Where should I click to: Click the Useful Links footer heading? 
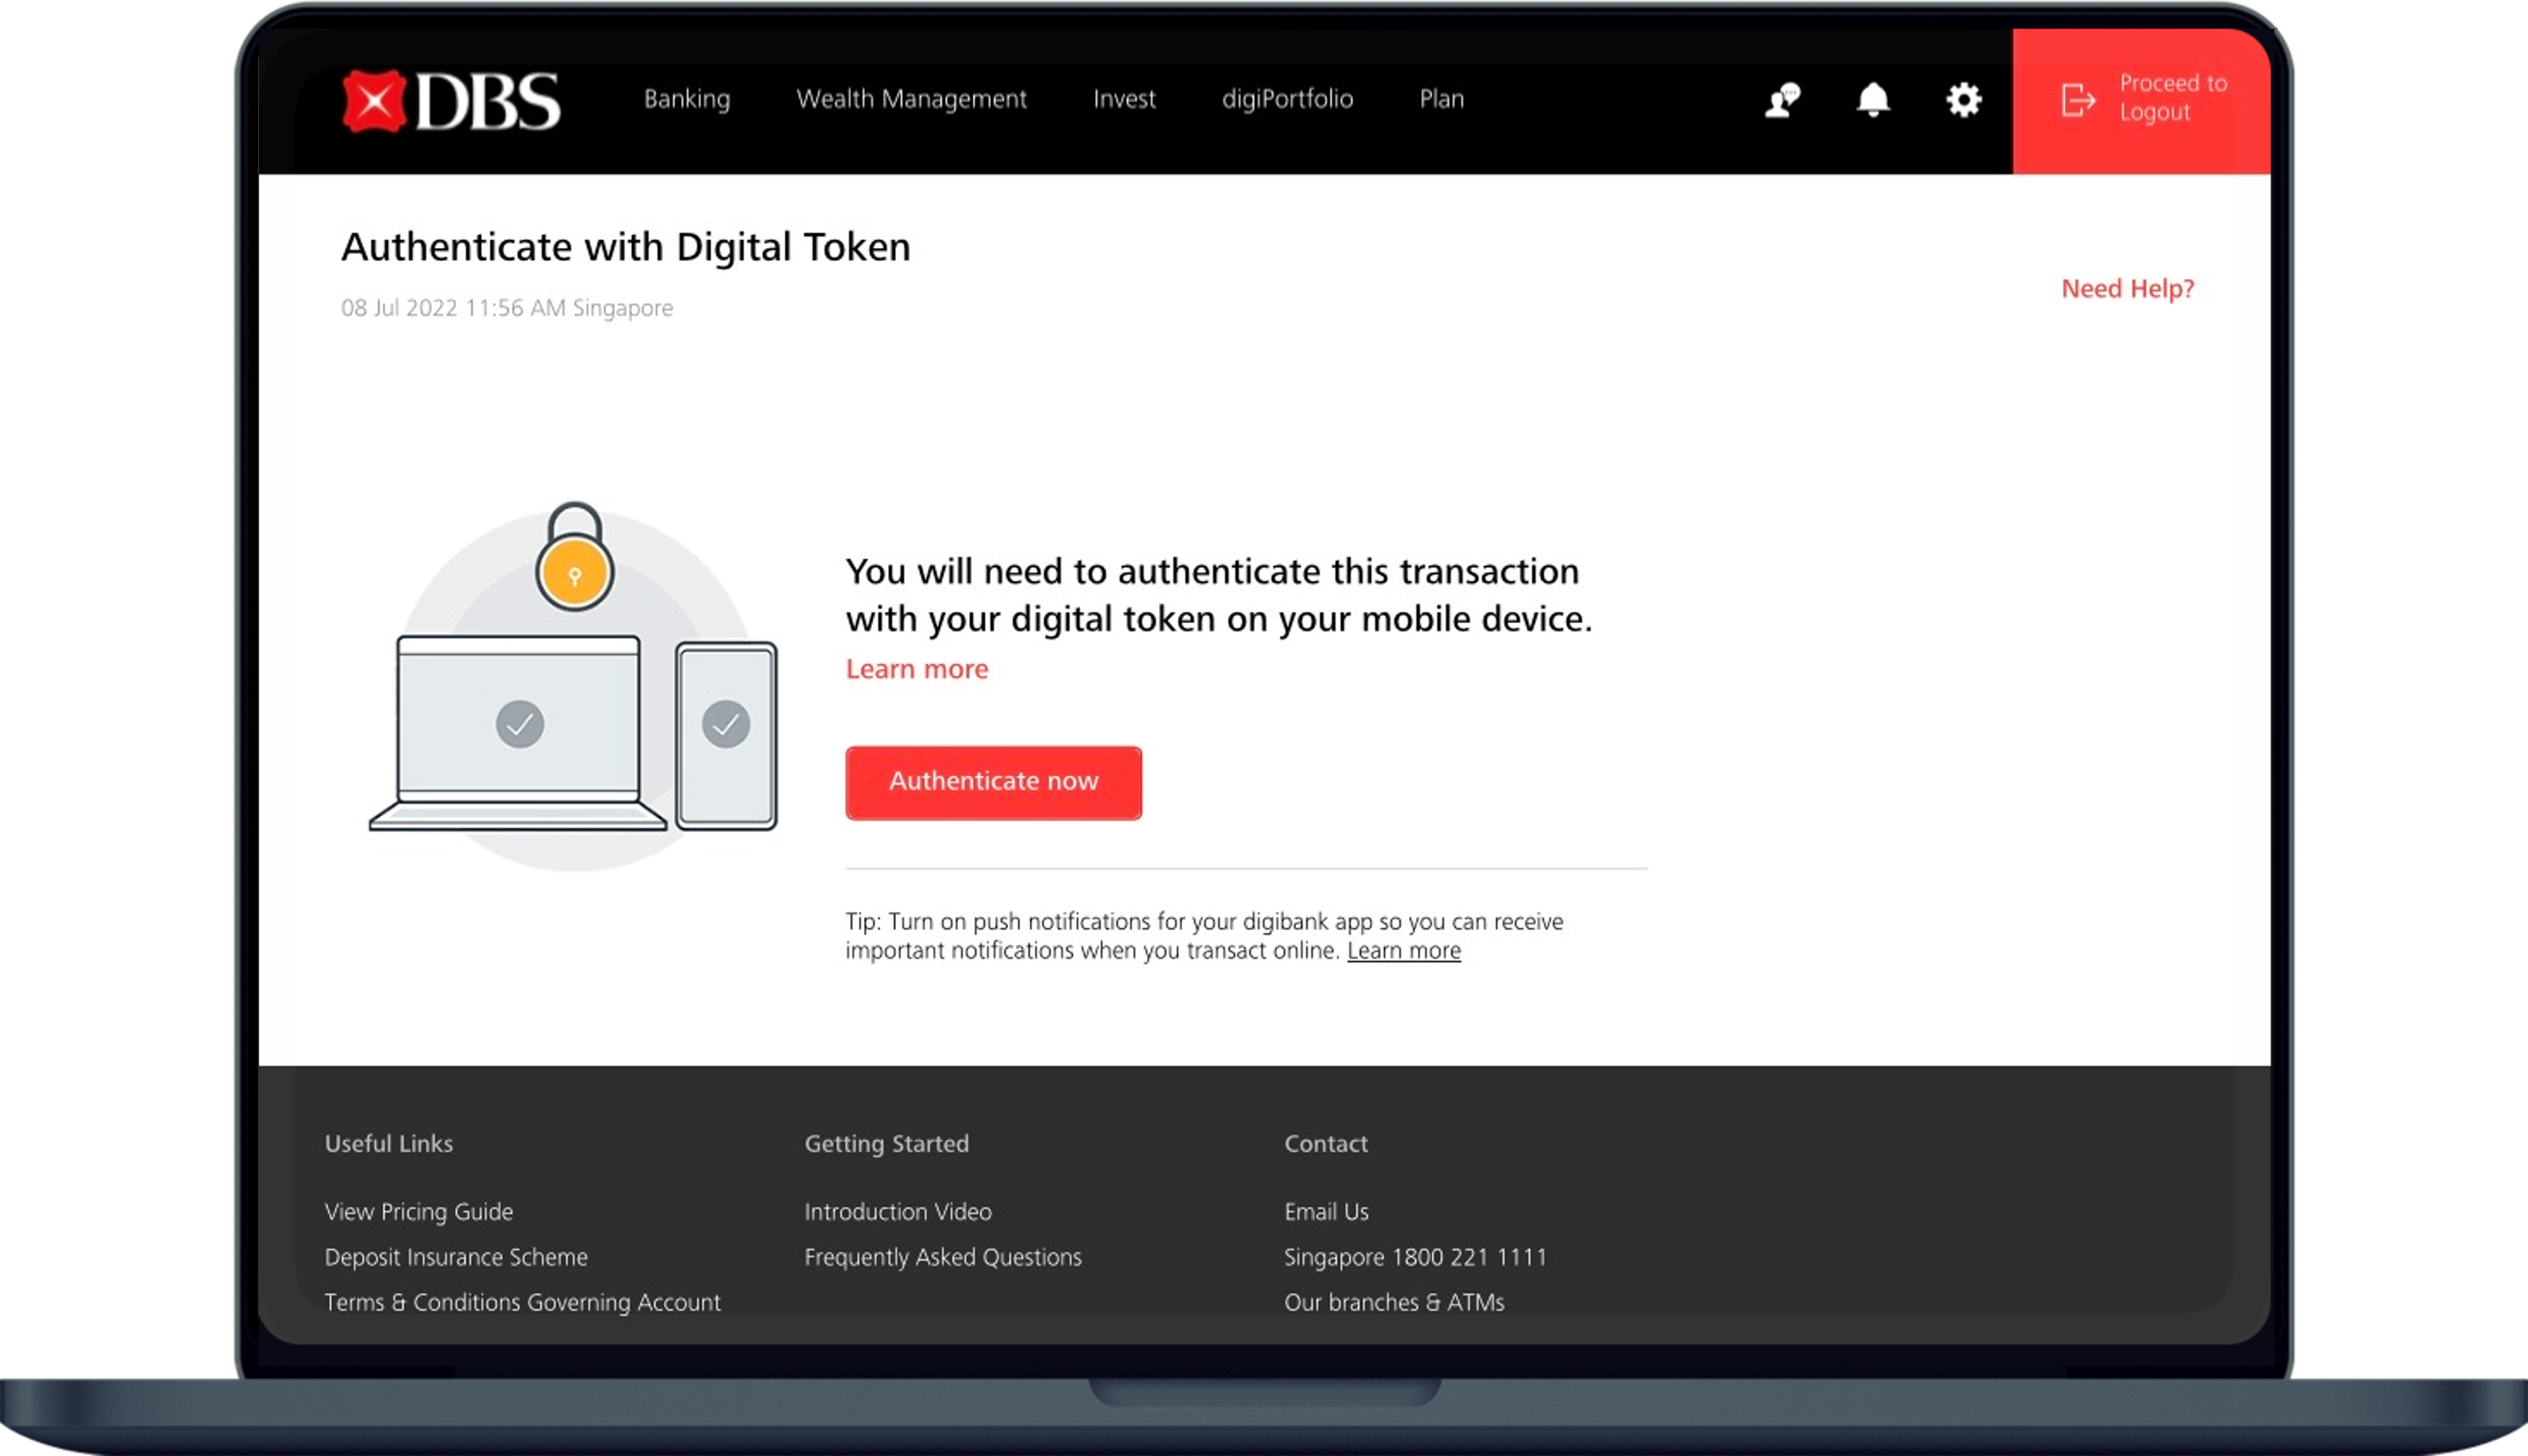388,1144
